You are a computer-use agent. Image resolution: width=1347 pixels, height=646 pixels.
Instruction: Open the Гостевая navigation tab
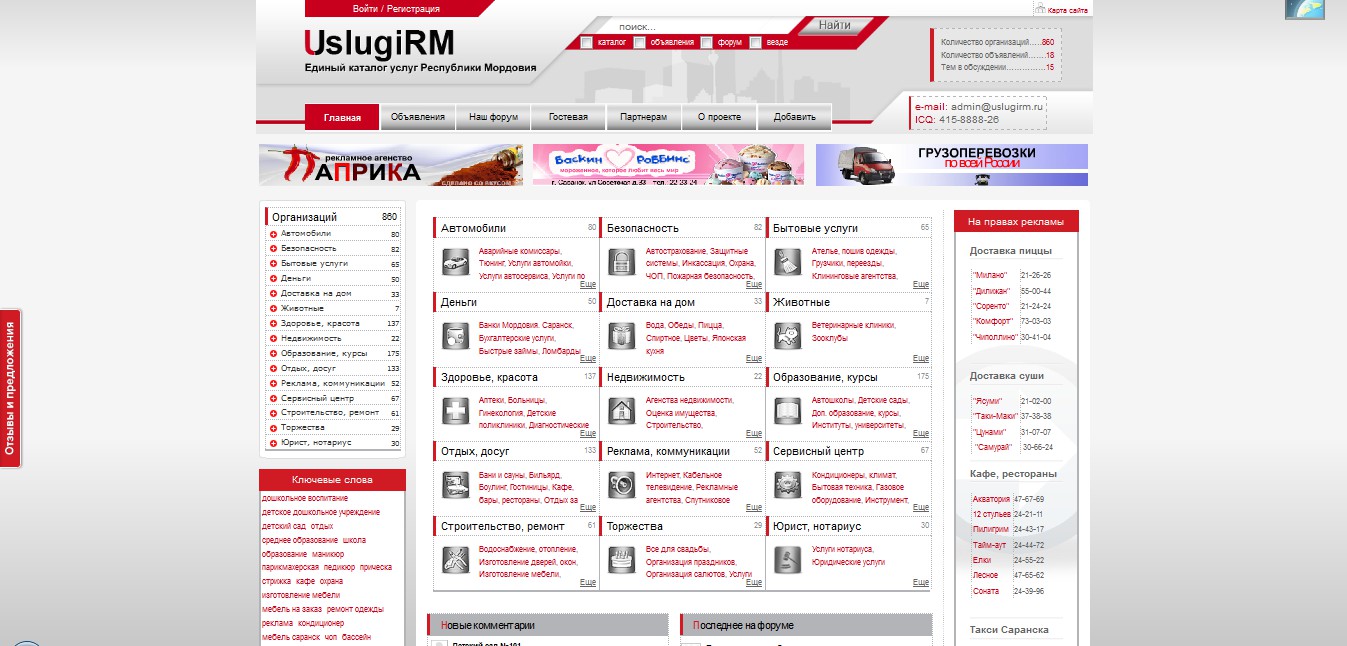pos(568,117)
